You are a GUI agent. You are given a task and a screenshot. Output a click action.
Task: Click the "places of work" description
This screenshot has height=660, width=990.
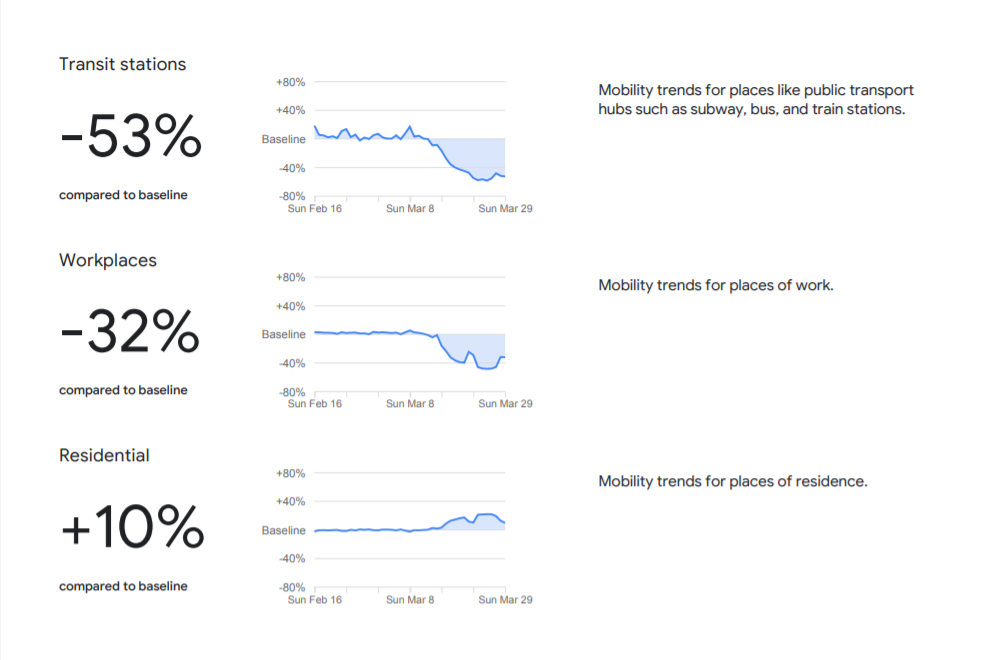(715, 285)
